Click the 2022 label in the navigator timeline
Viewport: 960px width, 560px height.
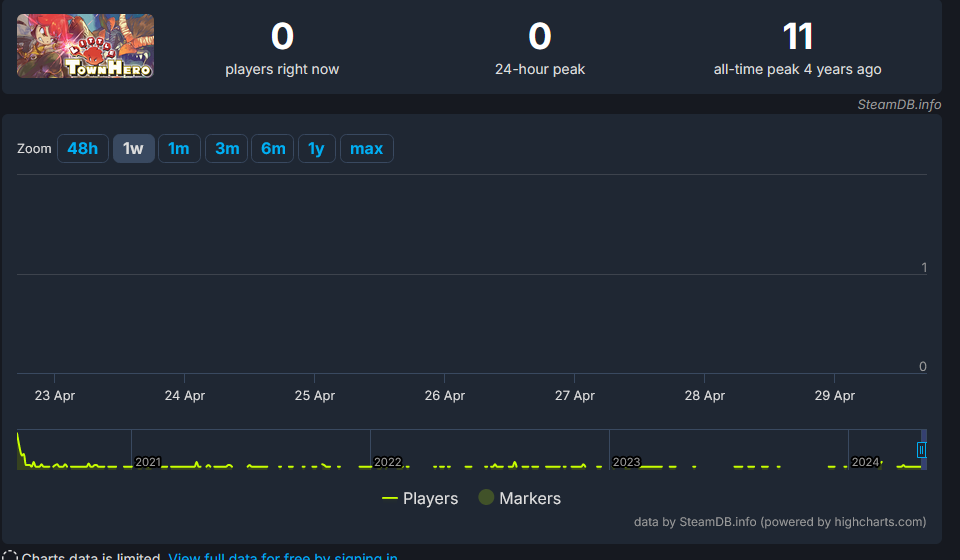[x=387, y=462]
